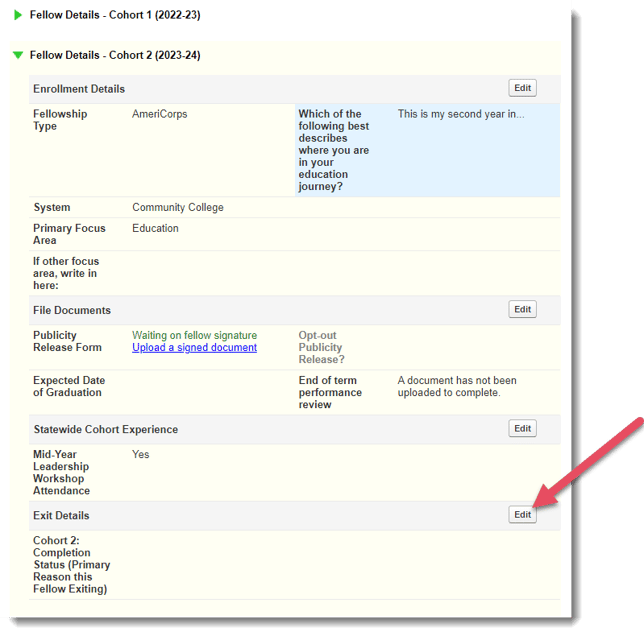Expand the Cohort 1 (2022-23) green triangle

click(x=18, y=15)
